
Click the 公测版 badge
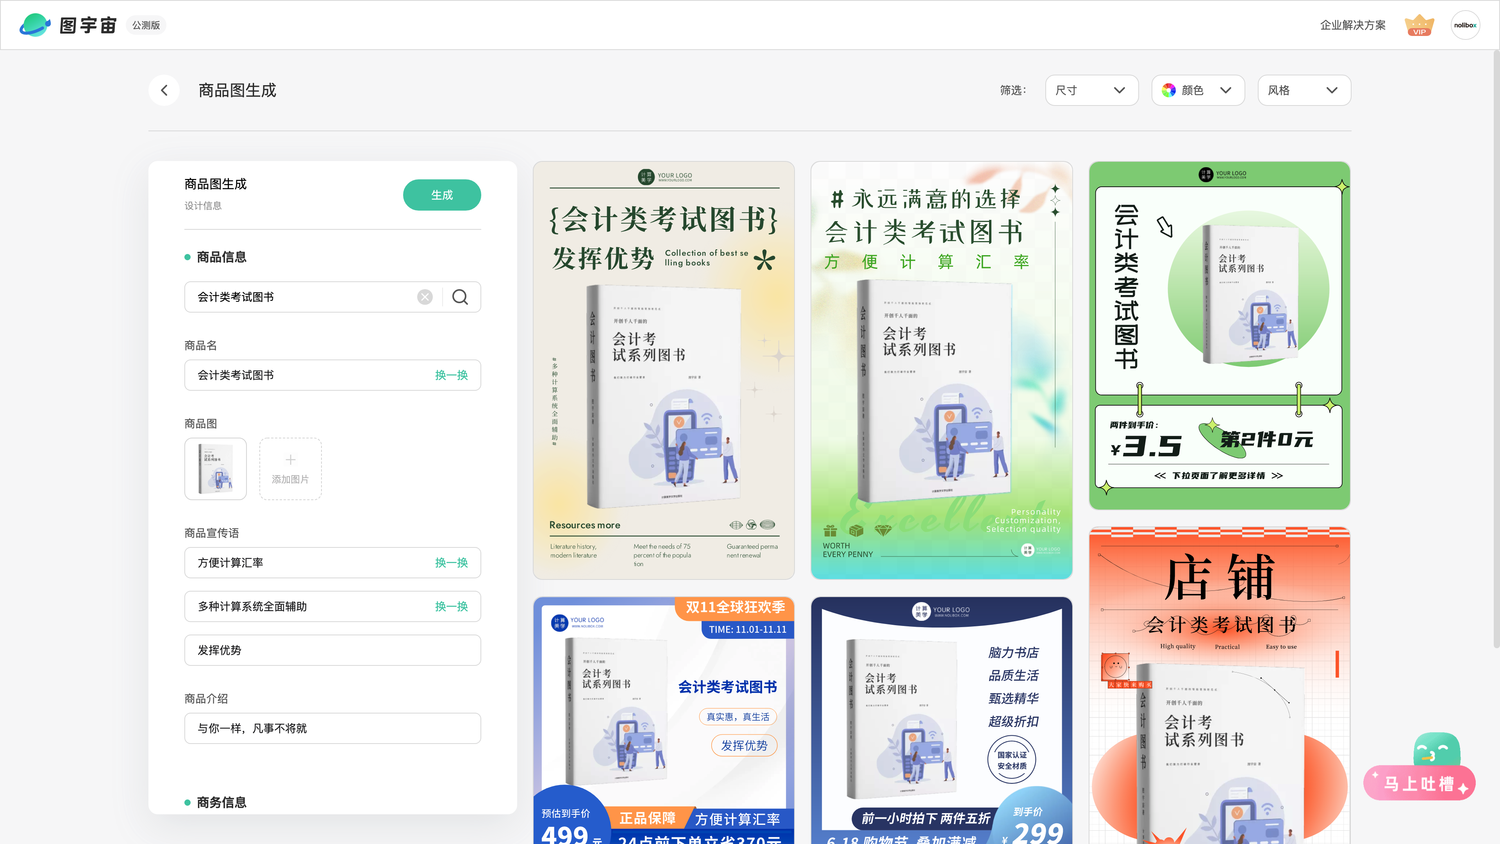(146, 25)
